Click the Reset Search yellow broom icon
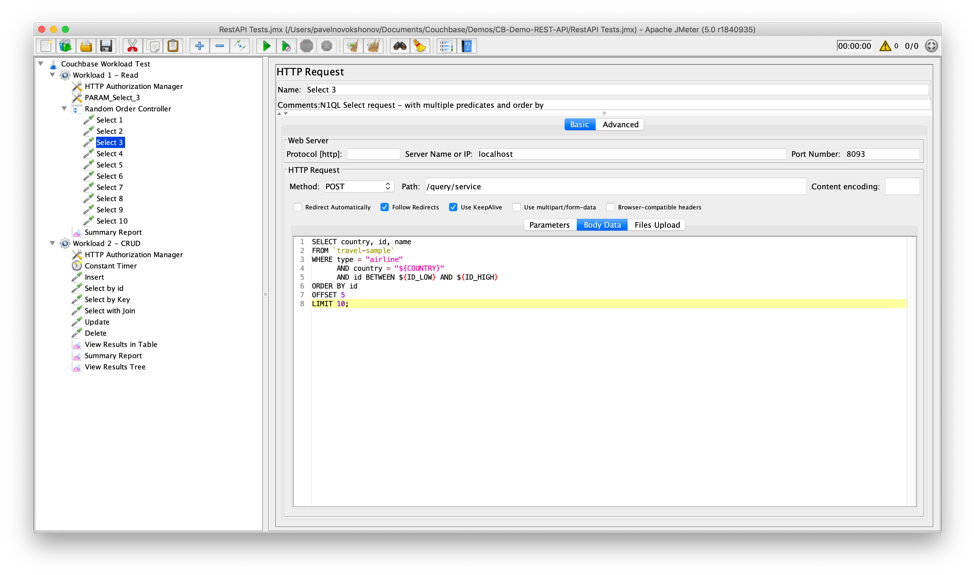 (x=420, y=46)
